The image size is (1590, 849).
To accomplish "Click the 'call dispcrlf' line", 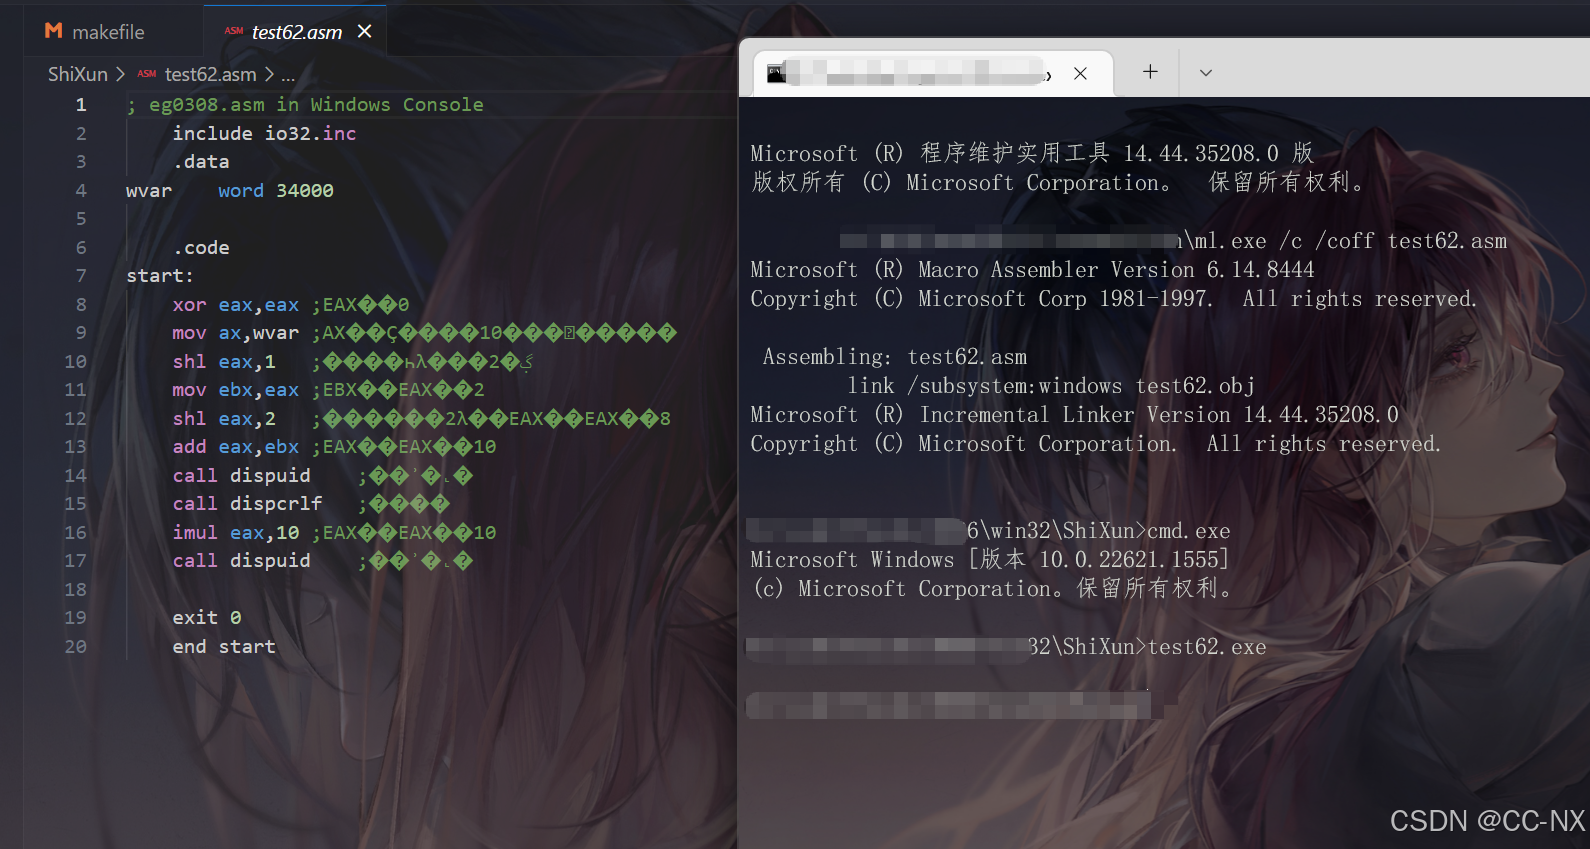I will 247,504.
